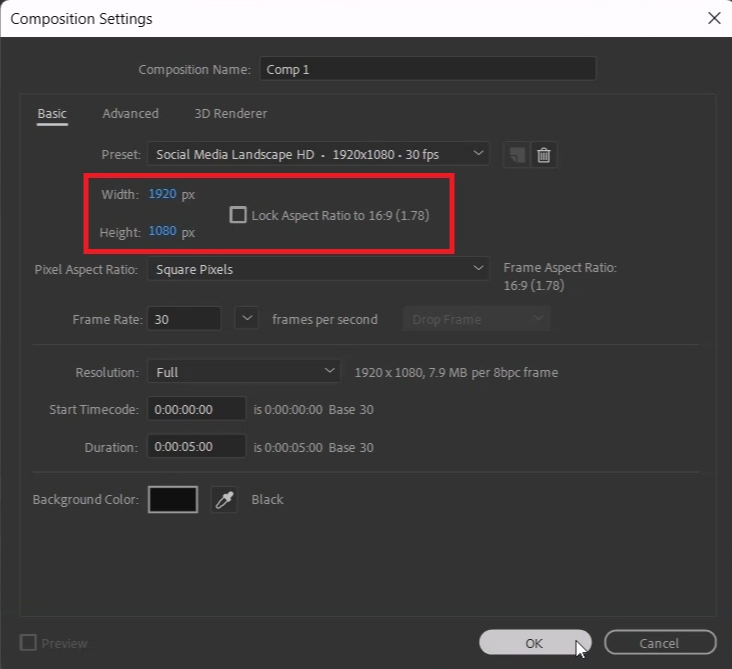This screenshot has width=732, height=669.
Task: Click the Duration field
Action: (x=197, y=447)
